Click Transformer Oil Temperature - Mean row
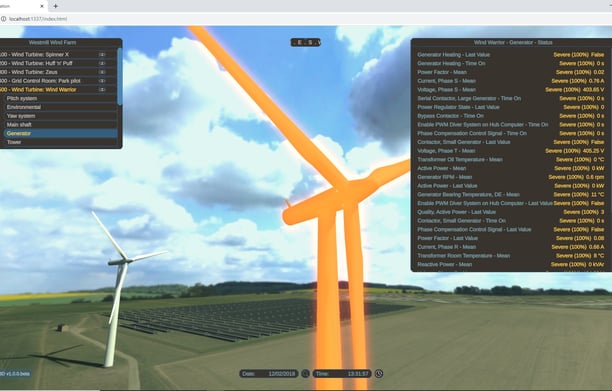Screen dimensions: 612x391 tap(511, 160)
